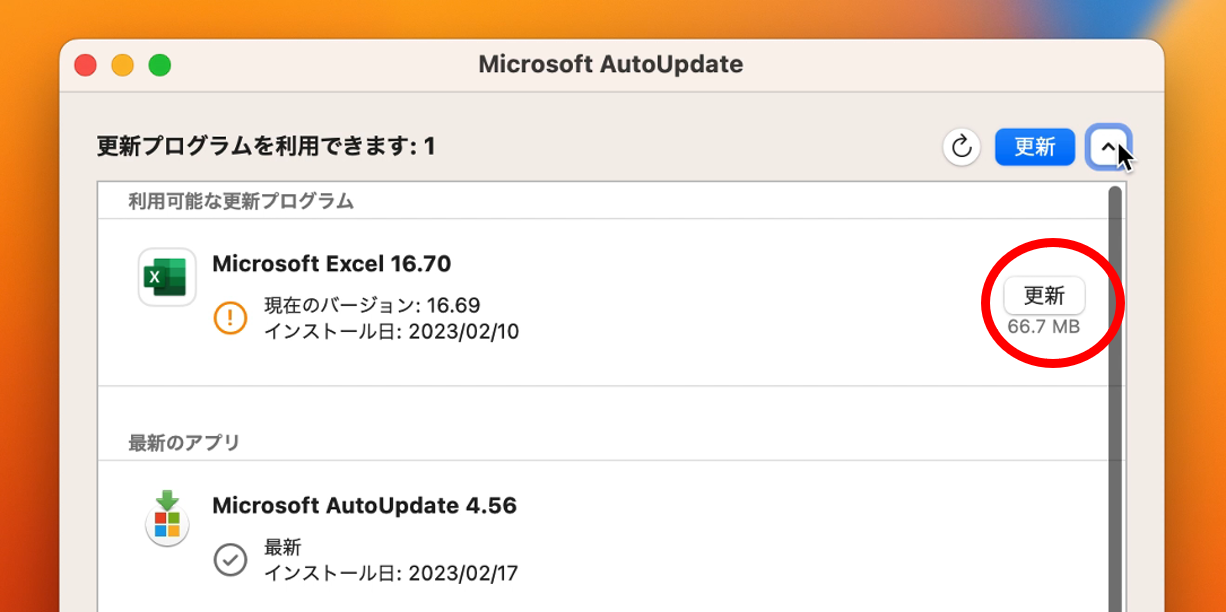Screen dimensions: 1226x612
Task: Click the 最新のアプリ section header
Action: (x=184, y=442)
